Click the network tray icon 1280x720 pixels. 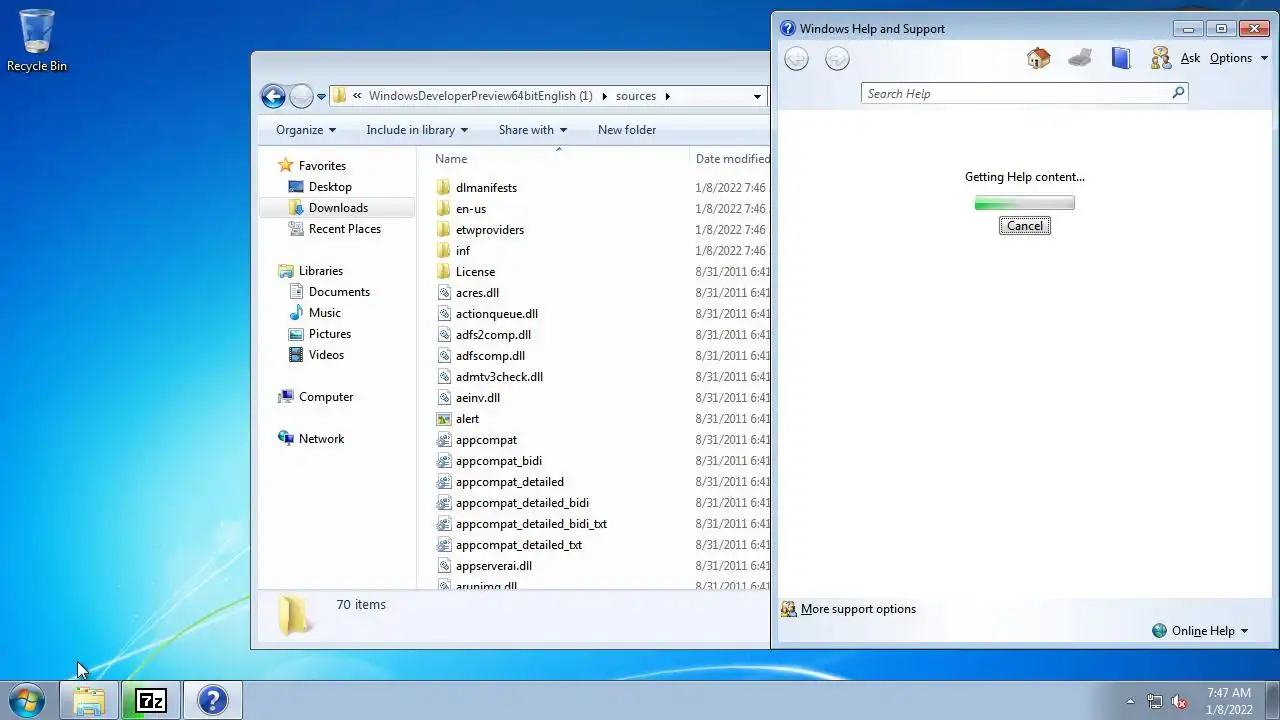pos(1155,701)
